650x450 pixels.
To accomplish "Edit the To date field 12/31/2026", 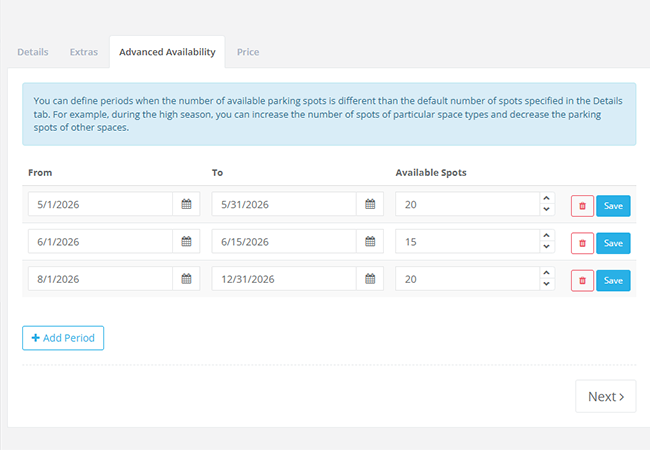I will pyautogui.click(x=284, y=278).
